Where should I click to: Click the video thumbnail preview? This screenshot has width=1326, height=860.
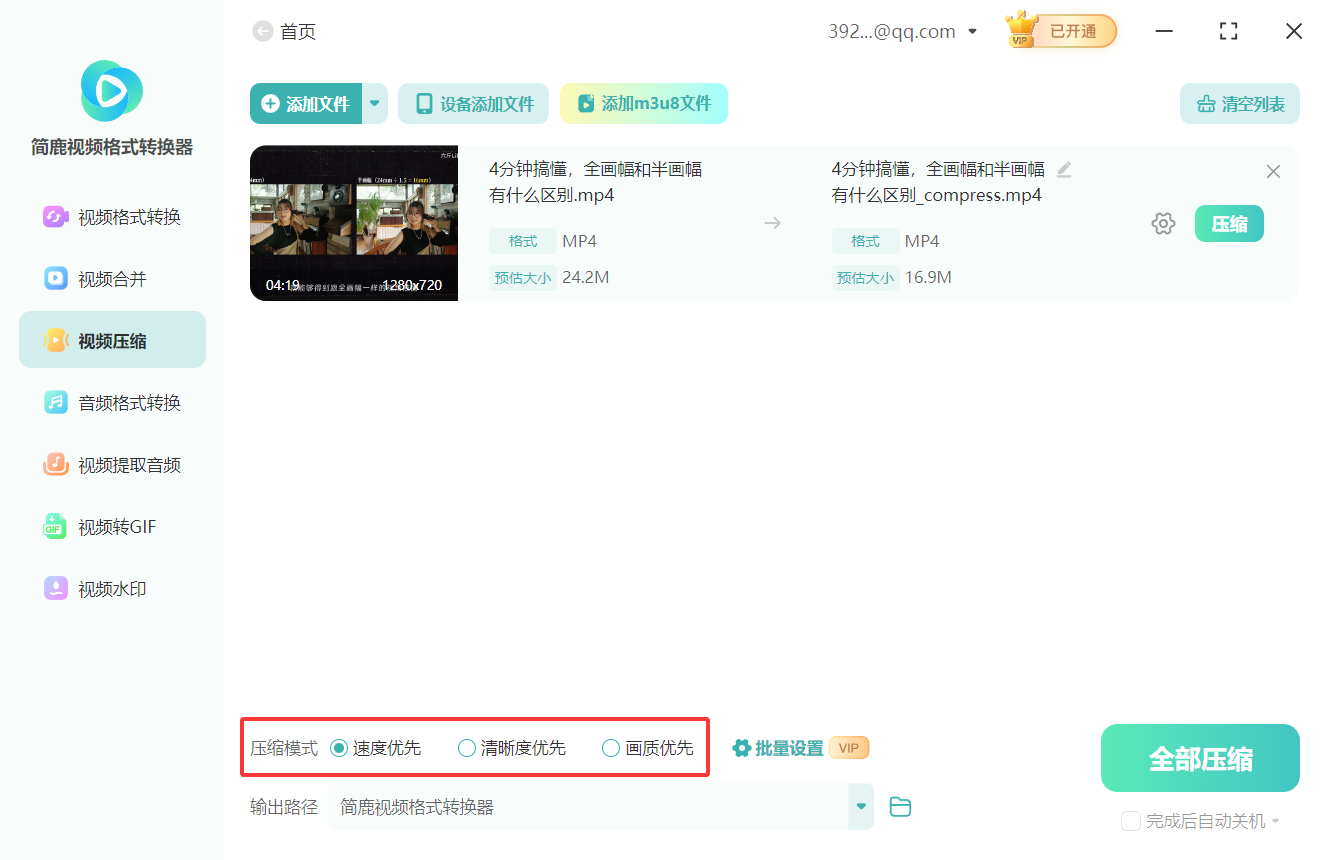click(353, 223)
